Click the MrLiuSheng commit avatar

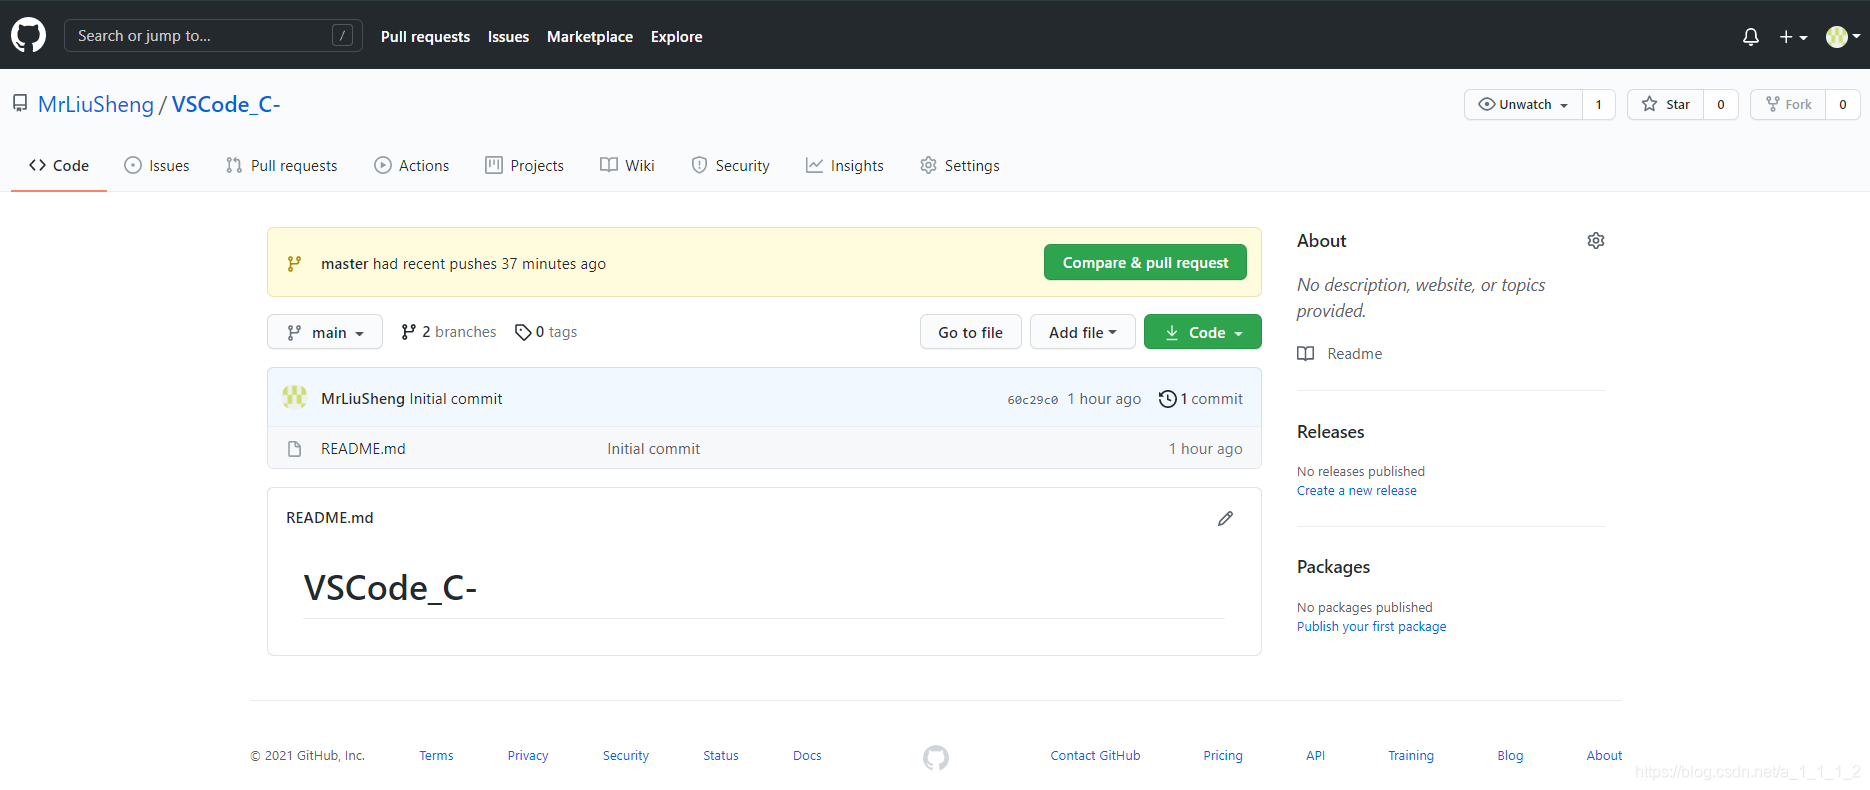(x=294, y=398)
